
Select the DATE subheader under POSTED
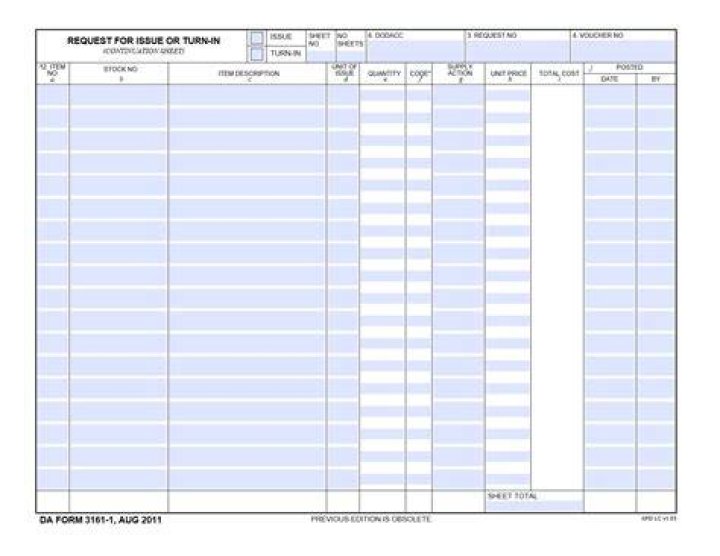coord(609,79)
